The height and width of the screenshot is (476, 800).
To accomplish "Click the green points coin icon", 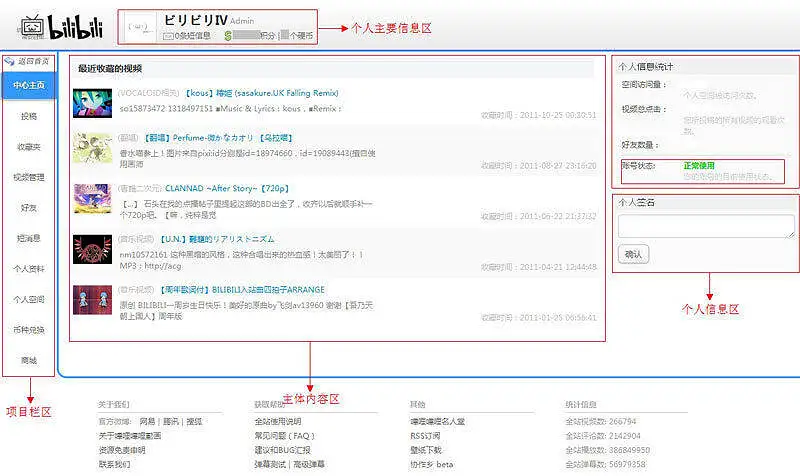I will pos(228,36).
